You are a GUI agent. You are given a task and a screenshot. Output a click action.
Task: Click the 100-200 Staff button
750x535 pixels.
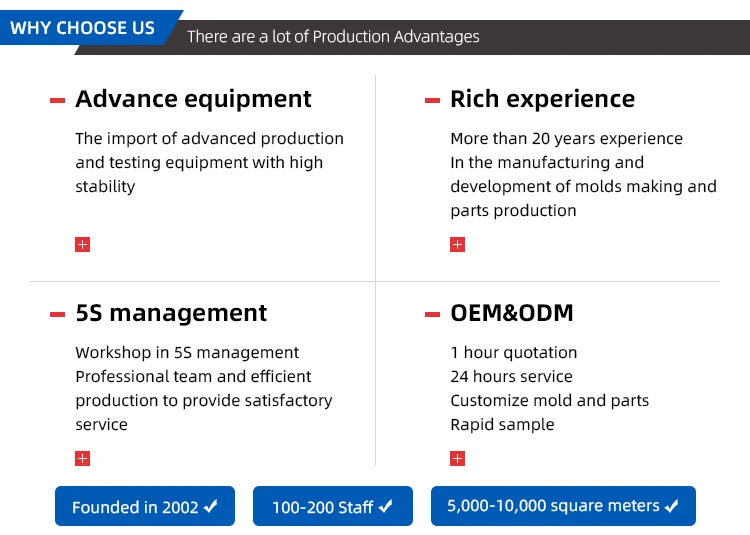(x=333, y=506)
